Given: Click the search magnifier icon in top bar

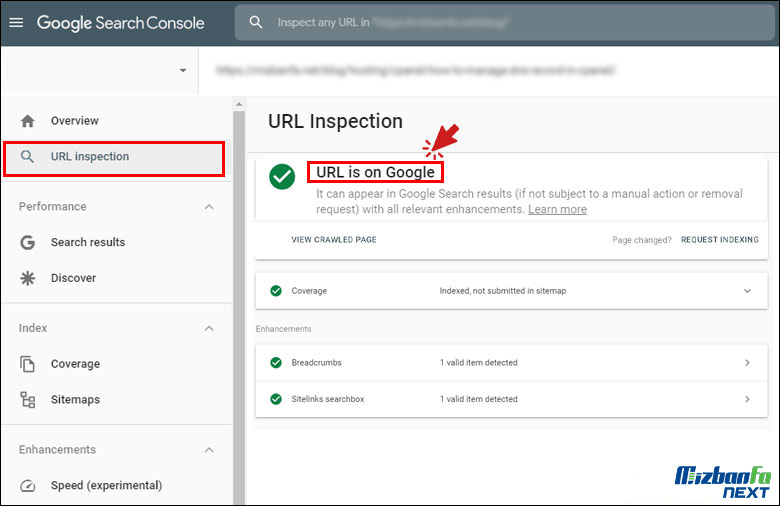Looking at the screenshot, I should 256,22.
